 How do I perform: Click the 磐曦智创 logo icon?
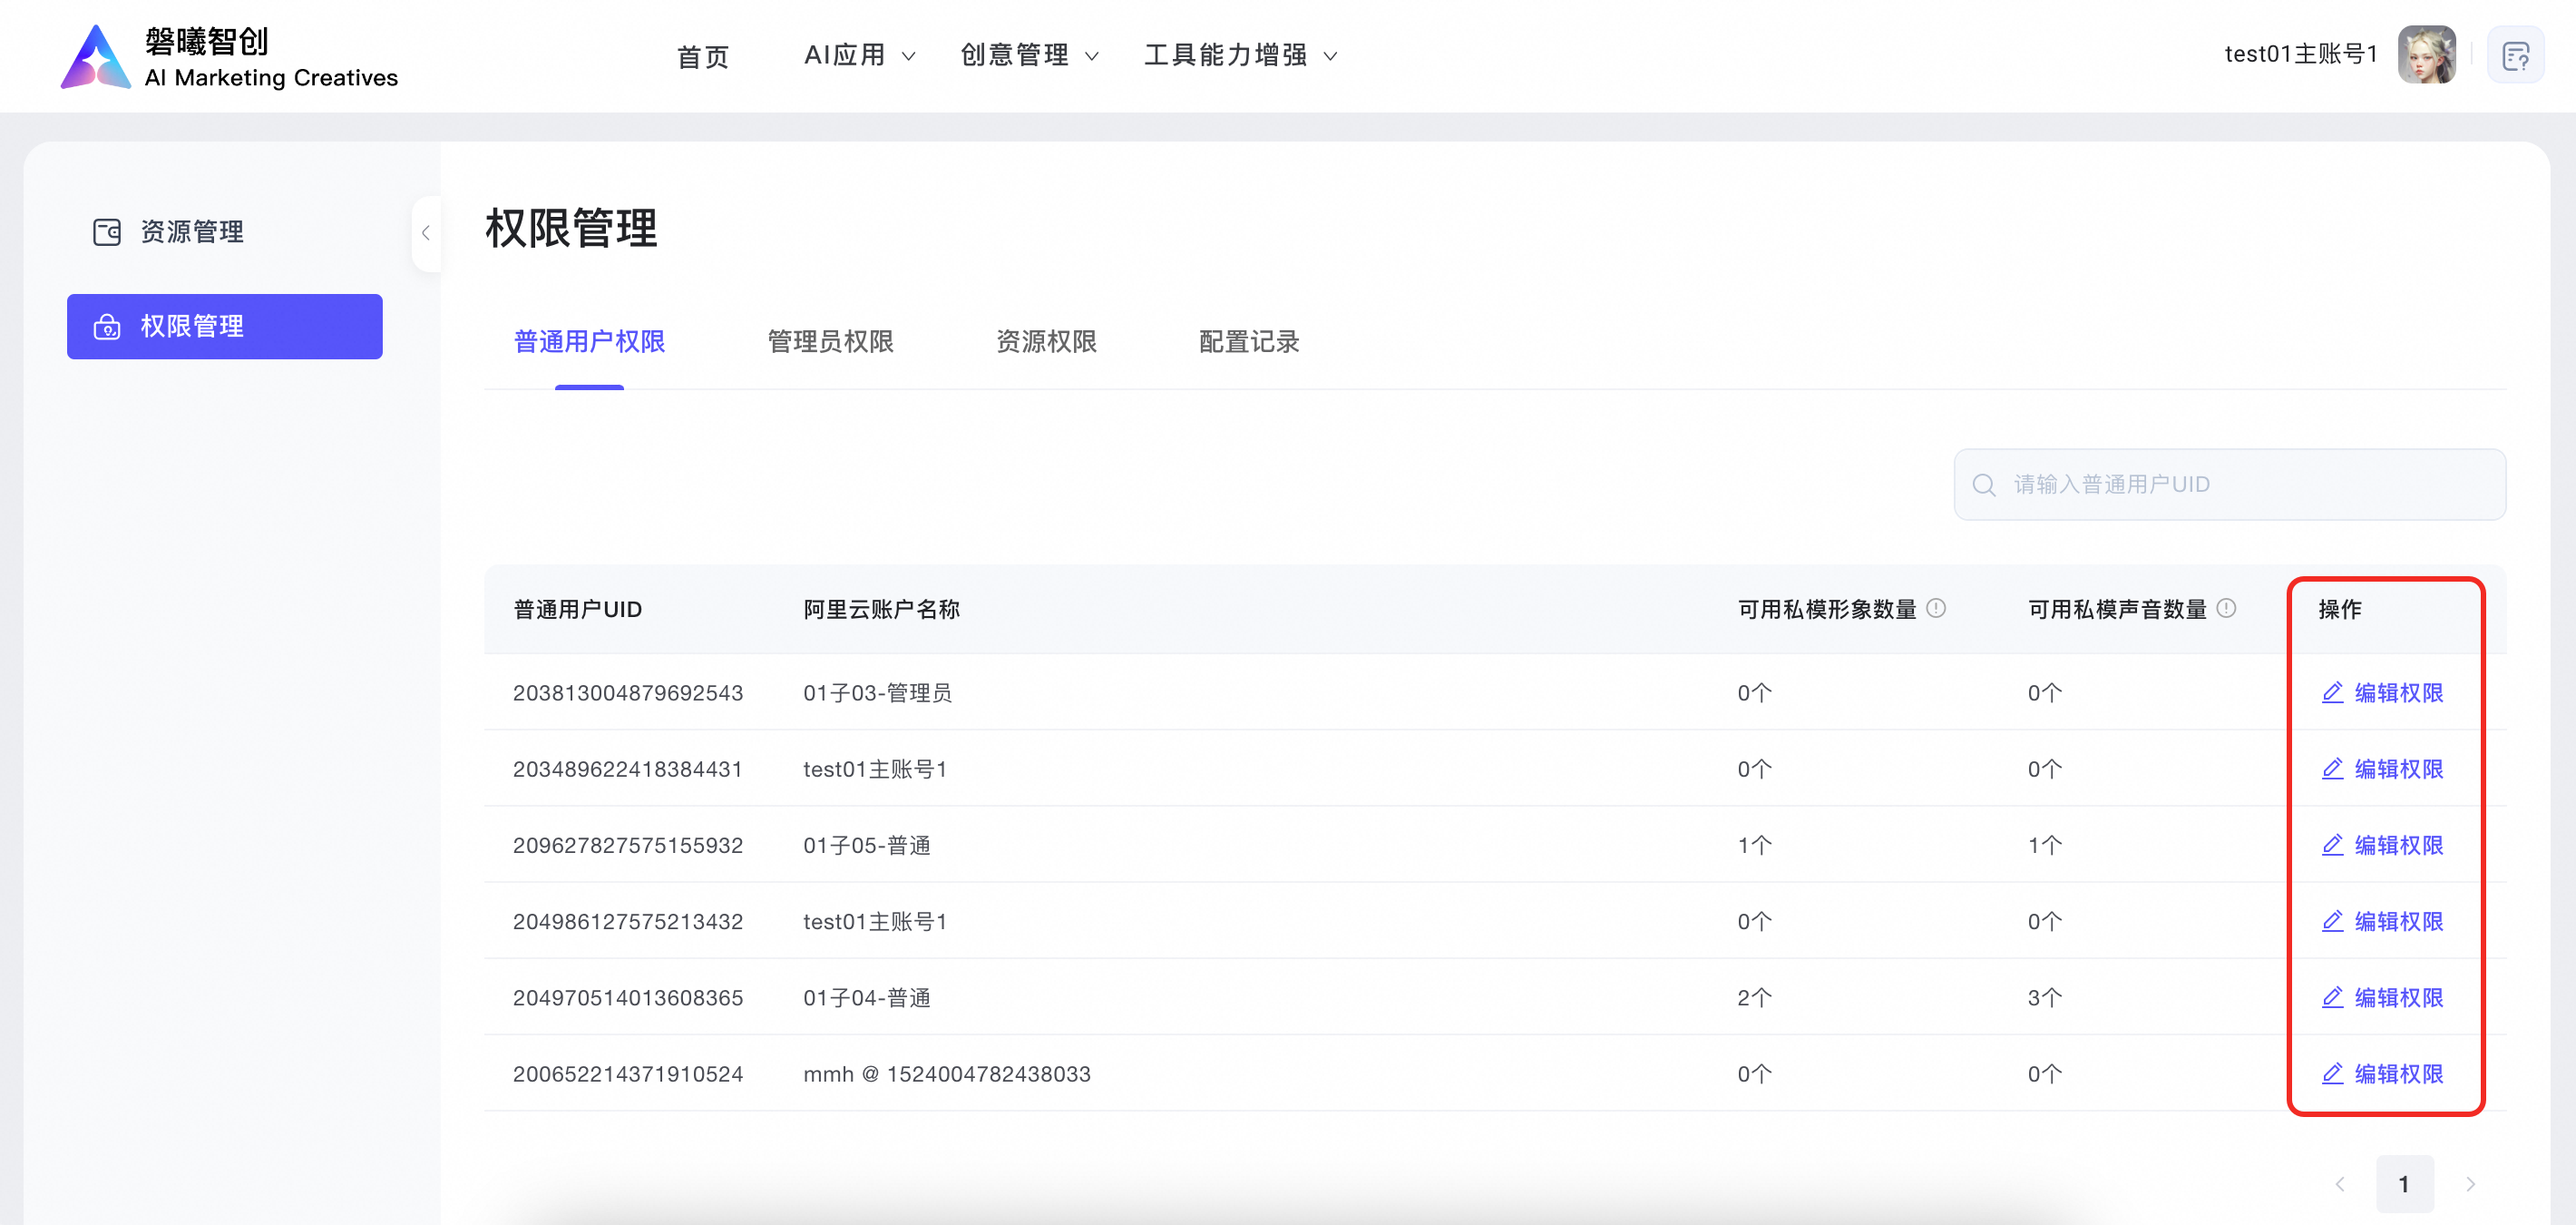pos(95,56)
